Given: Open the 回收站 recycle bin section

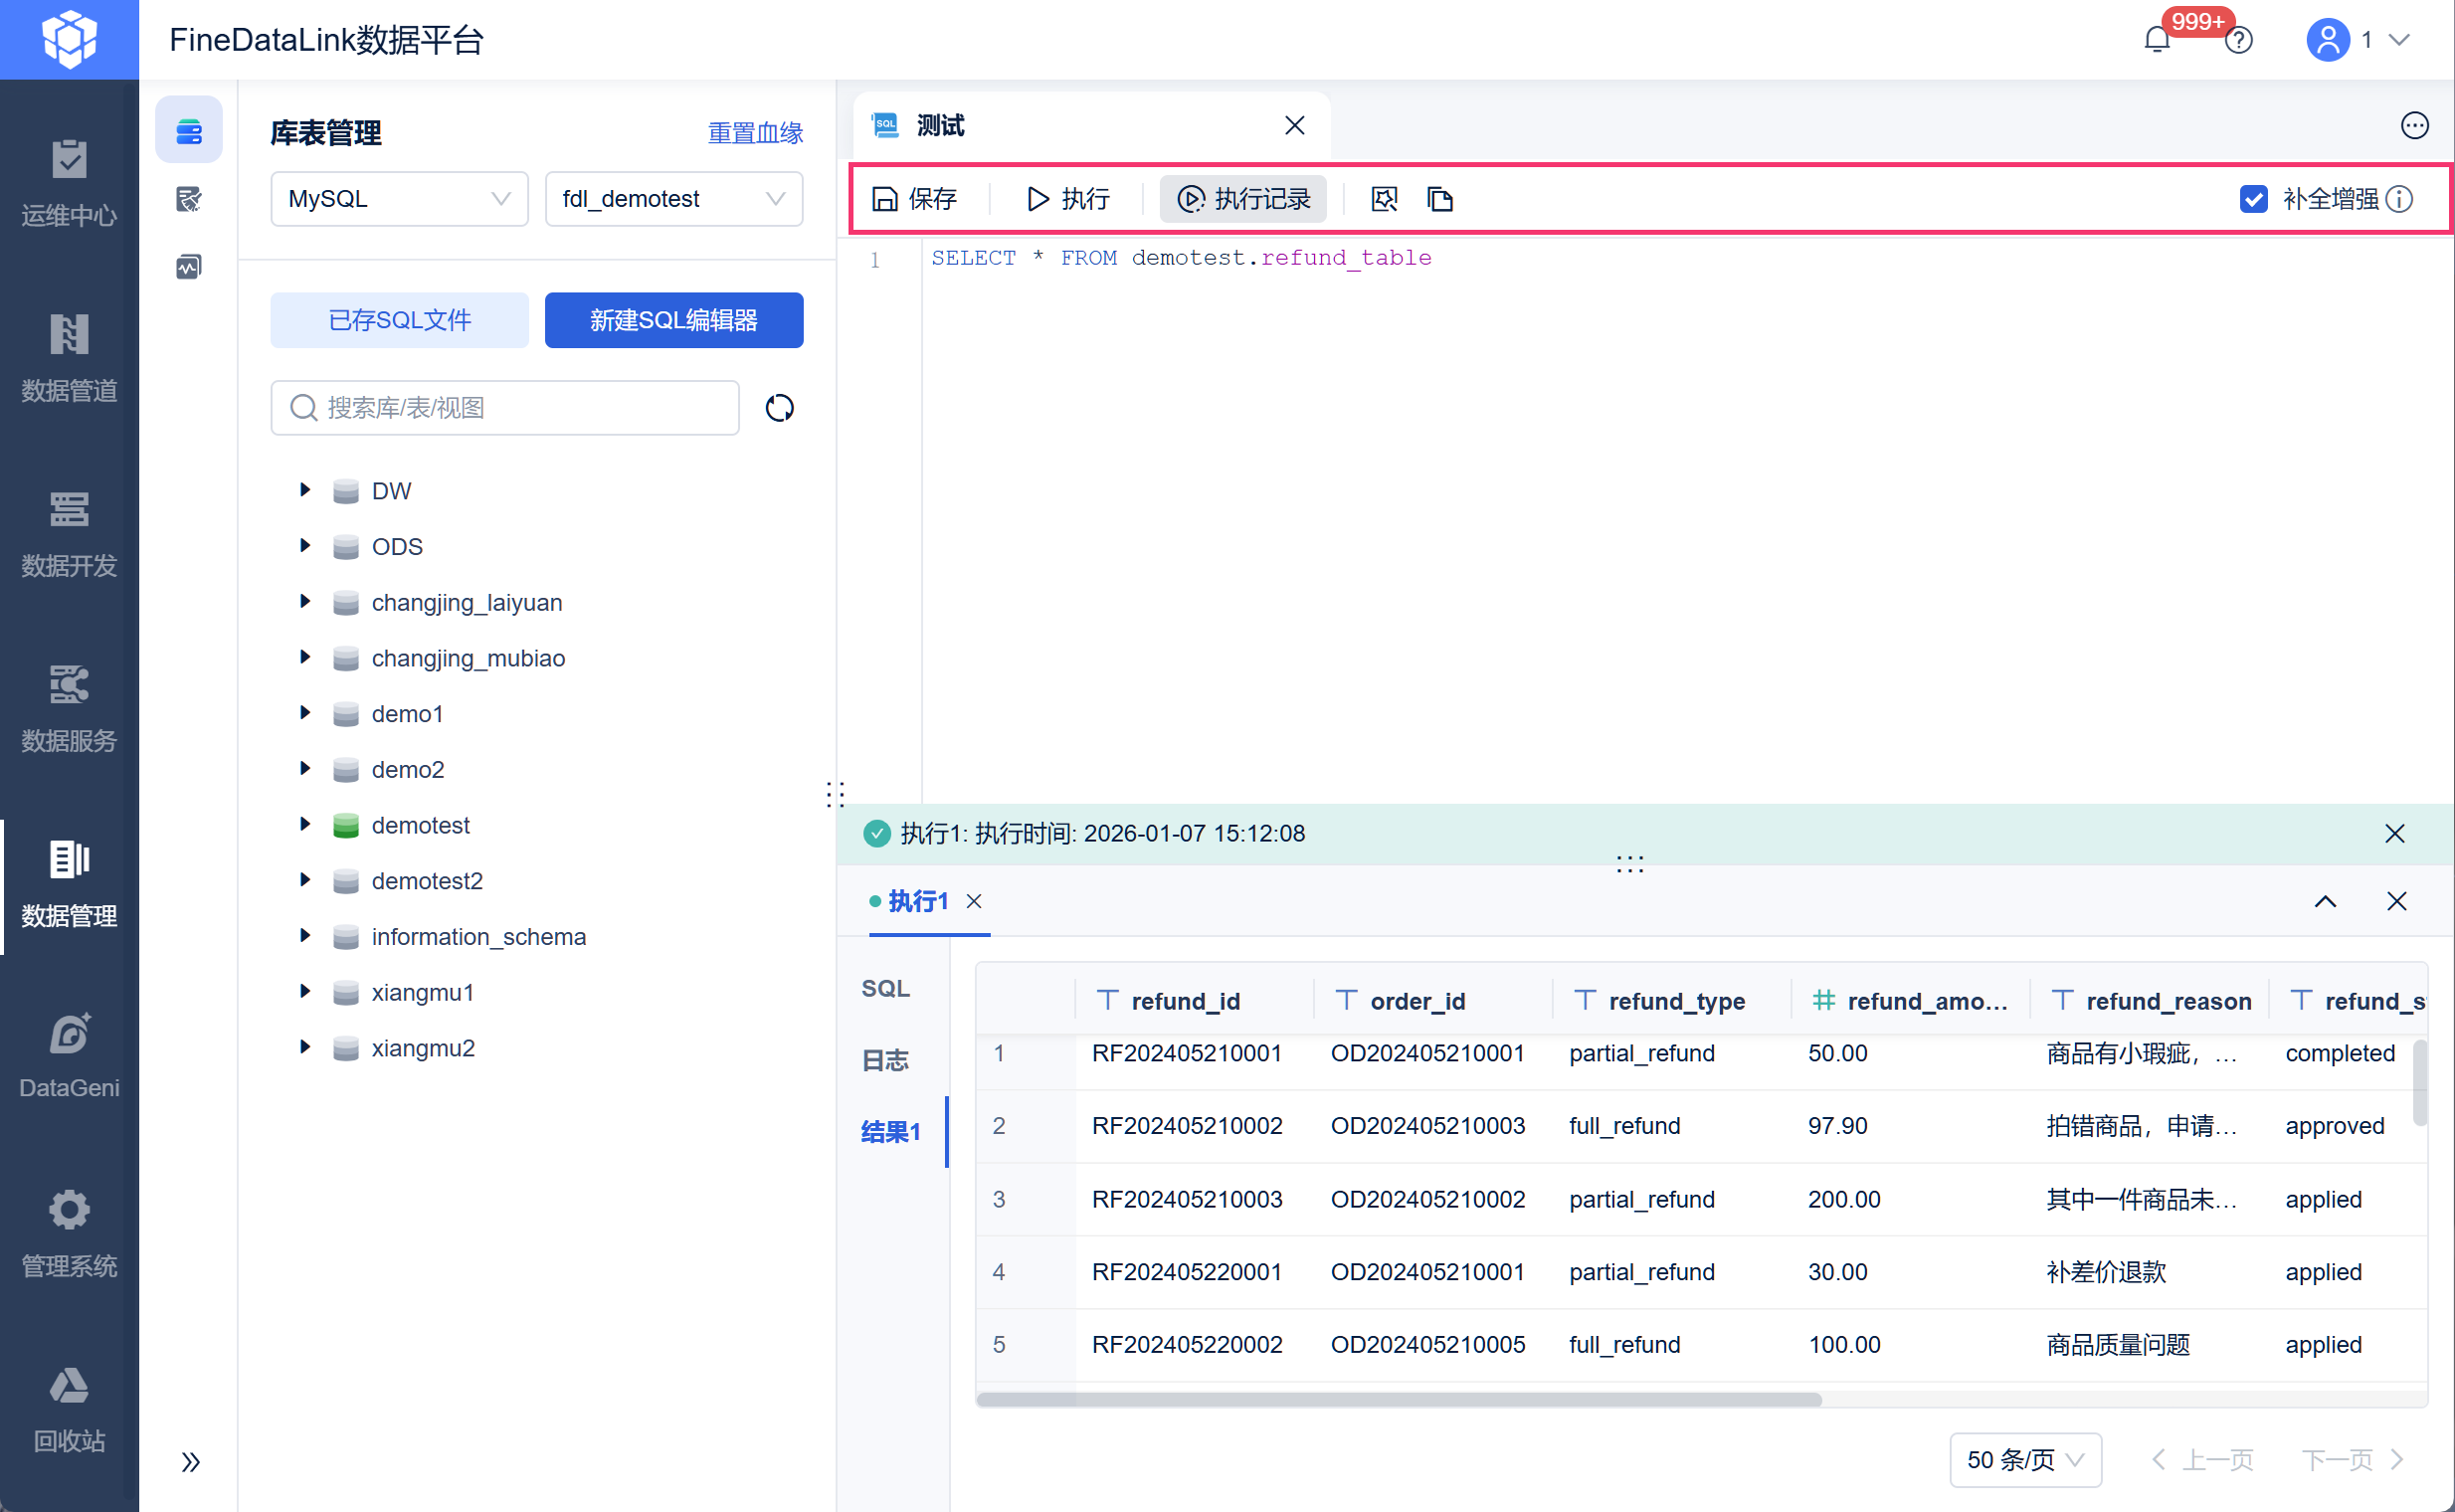Looking at the screenshot, I should pos(69,1407).
